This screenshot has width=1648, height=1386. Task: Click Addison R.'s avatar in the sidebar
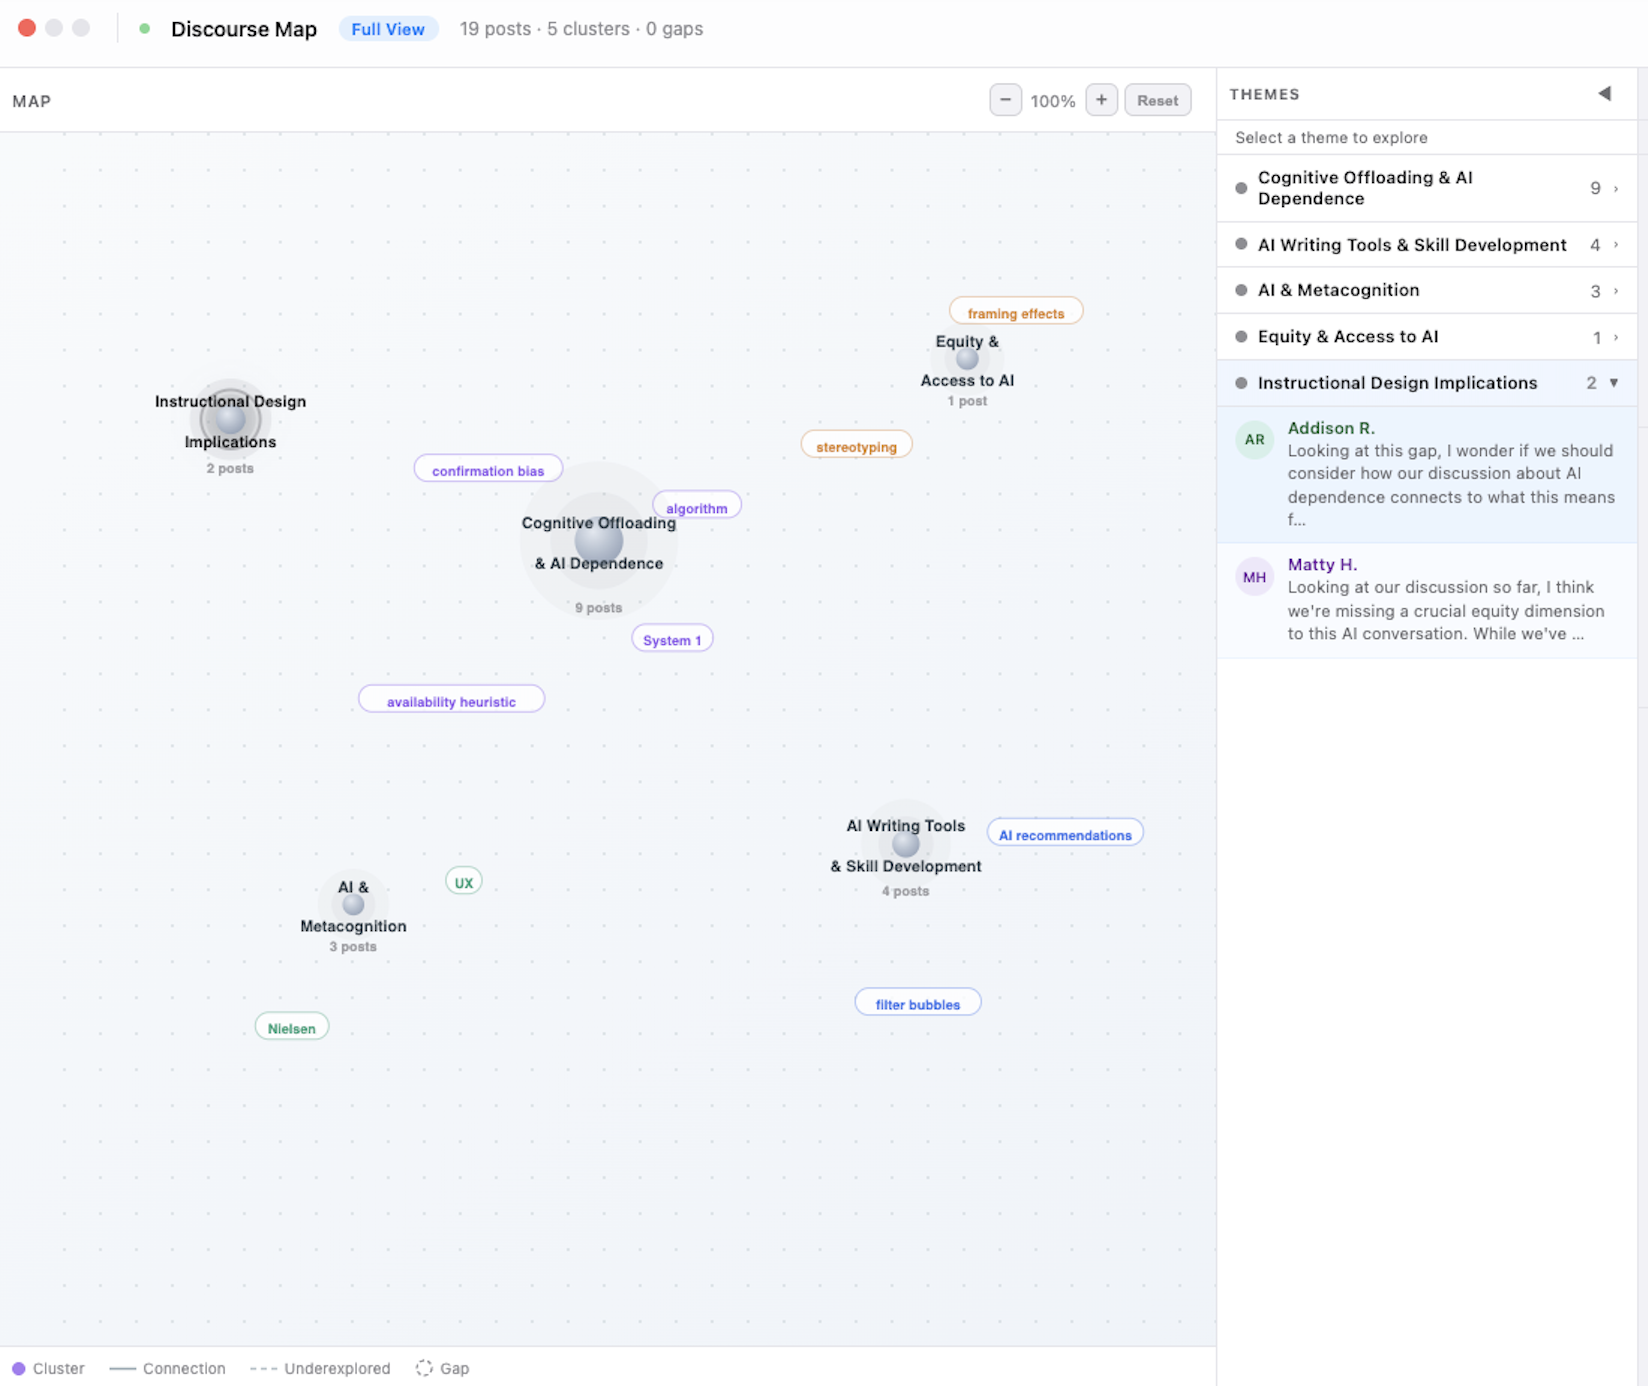pos(1254,440)
